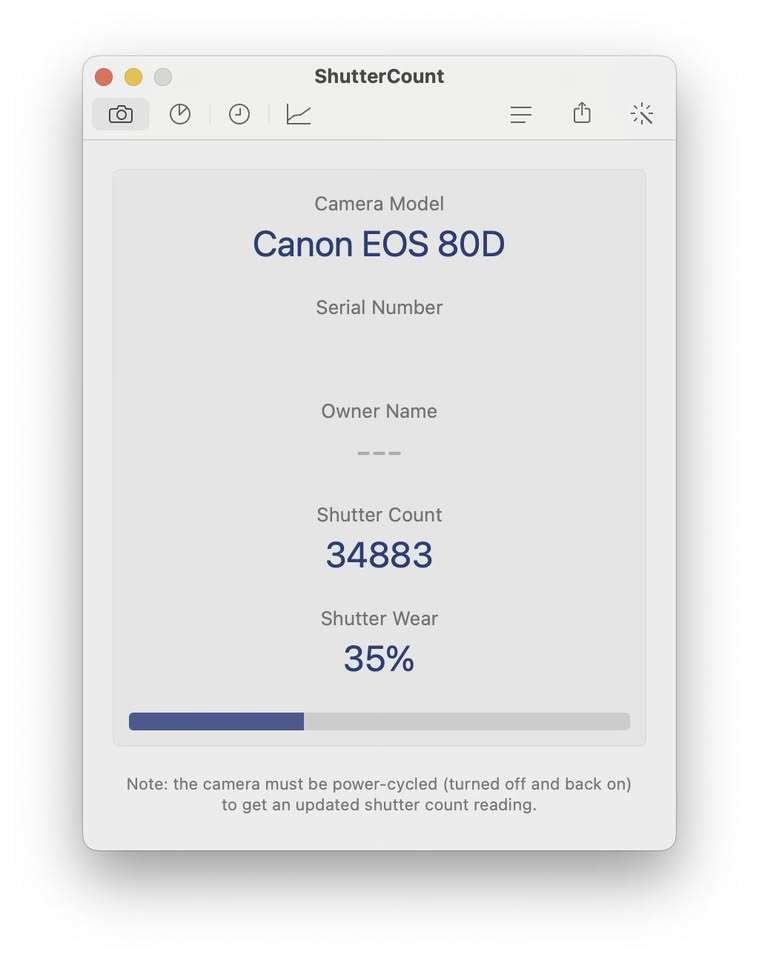759x960 pixels.
Task: Close the ShutterCount window
Action: pyautogui.click(x=104, y=77)
